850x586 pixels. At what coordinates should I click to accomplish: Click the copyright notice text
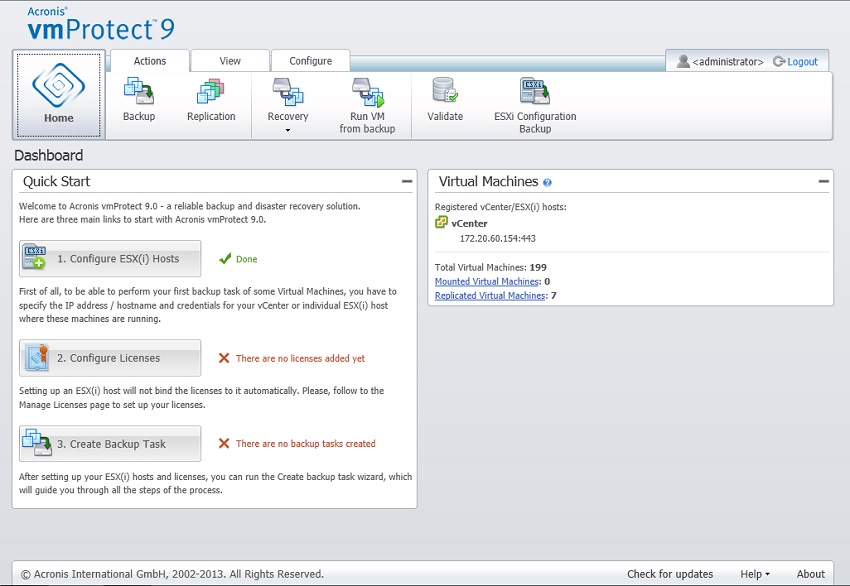pos(172,574)
